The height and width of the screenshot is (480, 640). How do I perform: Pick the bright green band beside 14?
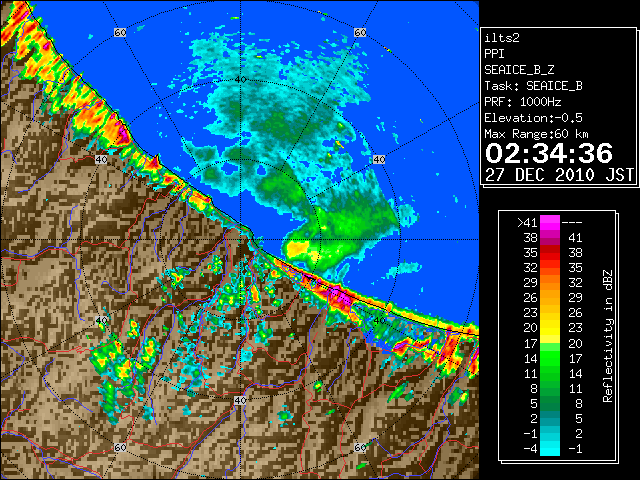(550, 358)
